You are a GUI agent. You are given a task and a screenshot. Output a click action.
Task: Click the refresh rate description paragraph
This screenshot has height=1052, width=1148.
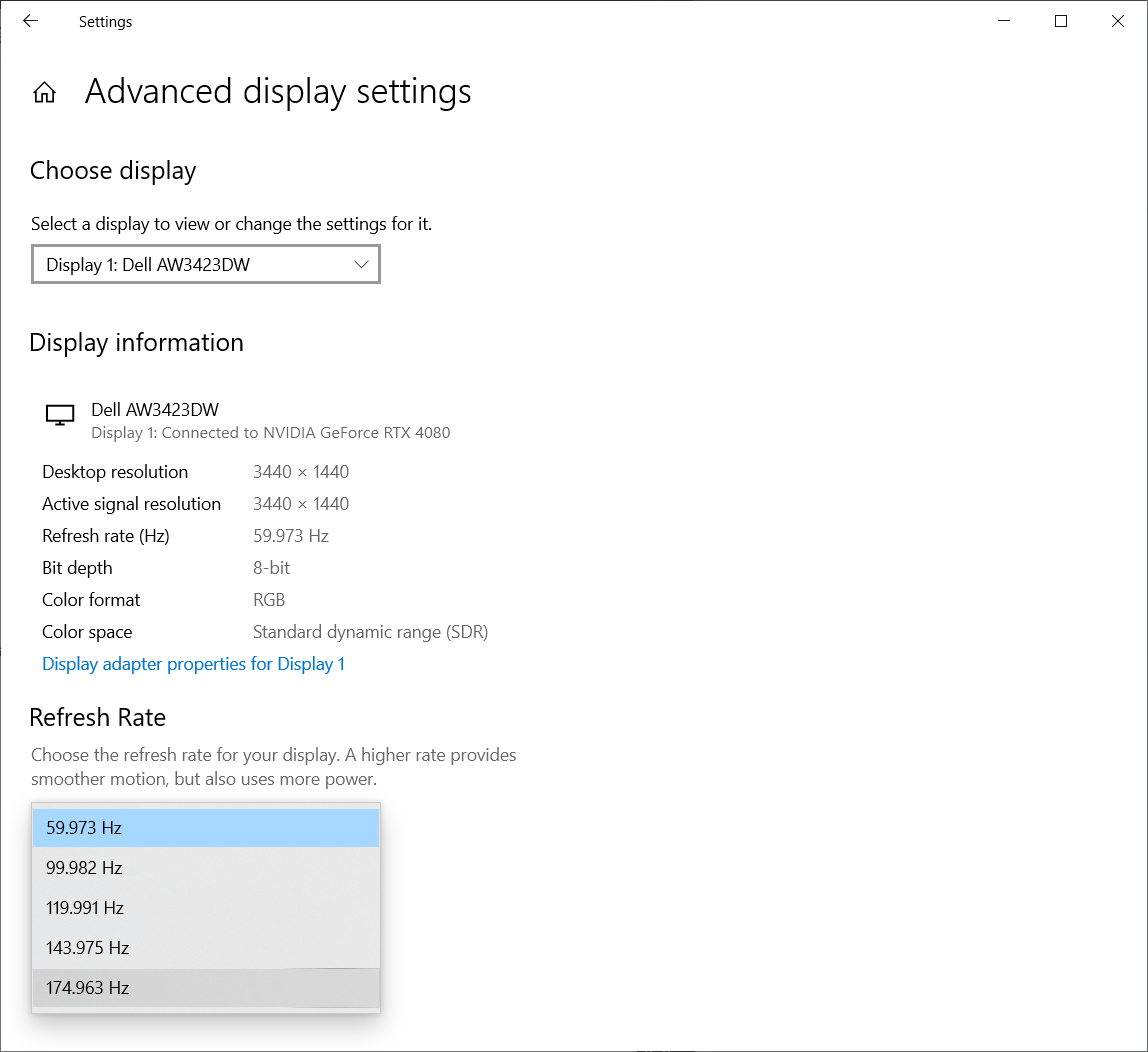pyautogui.click(x=274, y=767)
